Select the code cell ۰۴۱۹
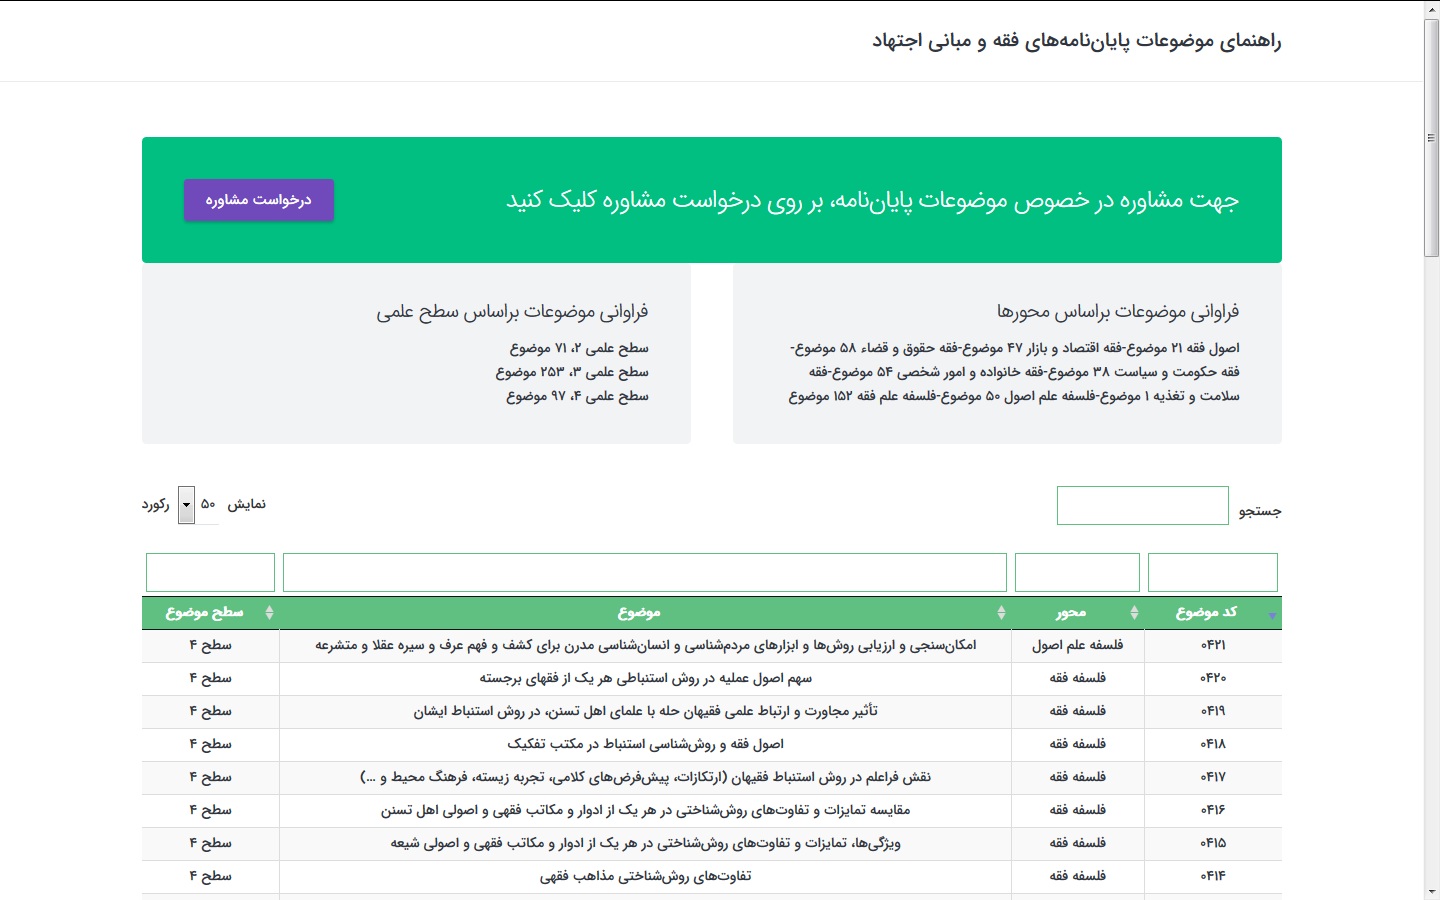The image size is (1440, 900). tap(1213, 712)
